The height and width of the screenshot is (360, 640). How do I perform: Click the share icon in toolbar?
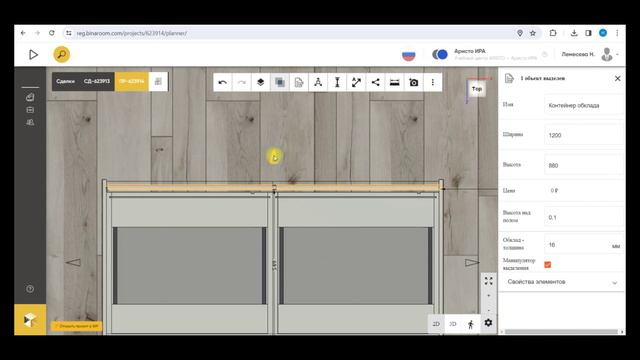pyautogui.click(x=376, y=82)
